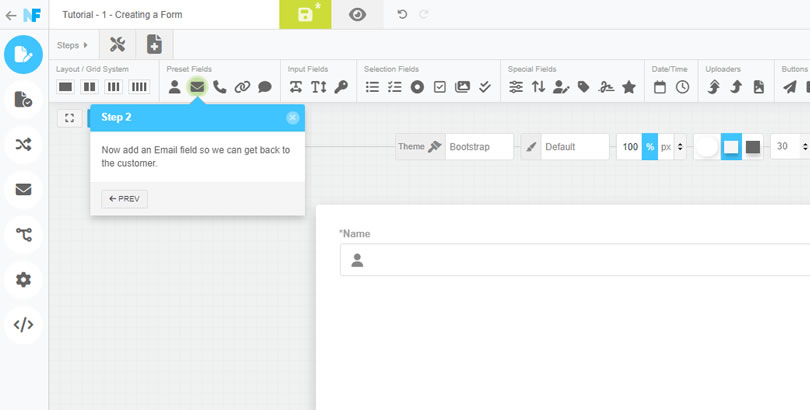This screenshot has height=410, width=810.
Task: Add a checkbox selection field
Action: (440, 87)
